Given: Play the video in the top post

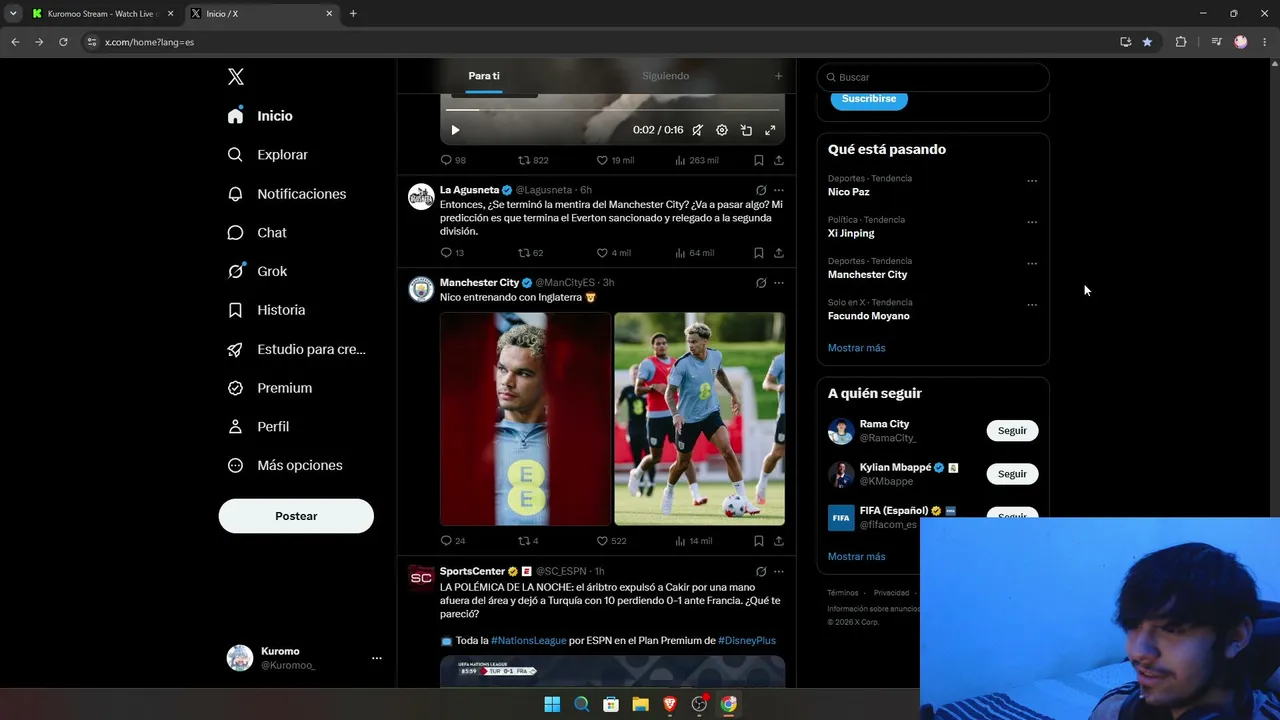Looking at the screenshot, I should (455, 130).
